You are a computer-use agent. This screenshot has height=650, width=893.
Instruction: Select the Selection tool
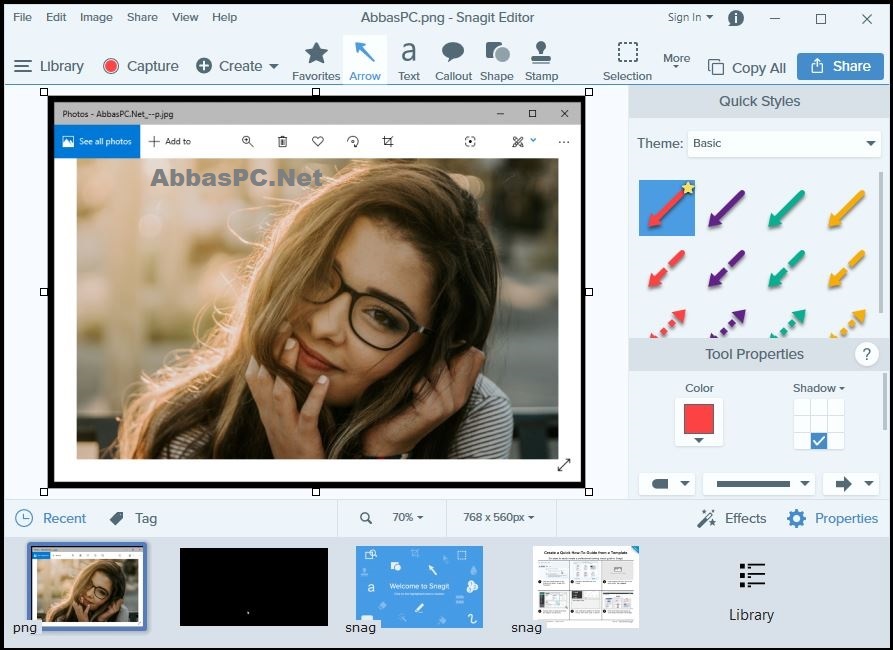pos(627,61)
